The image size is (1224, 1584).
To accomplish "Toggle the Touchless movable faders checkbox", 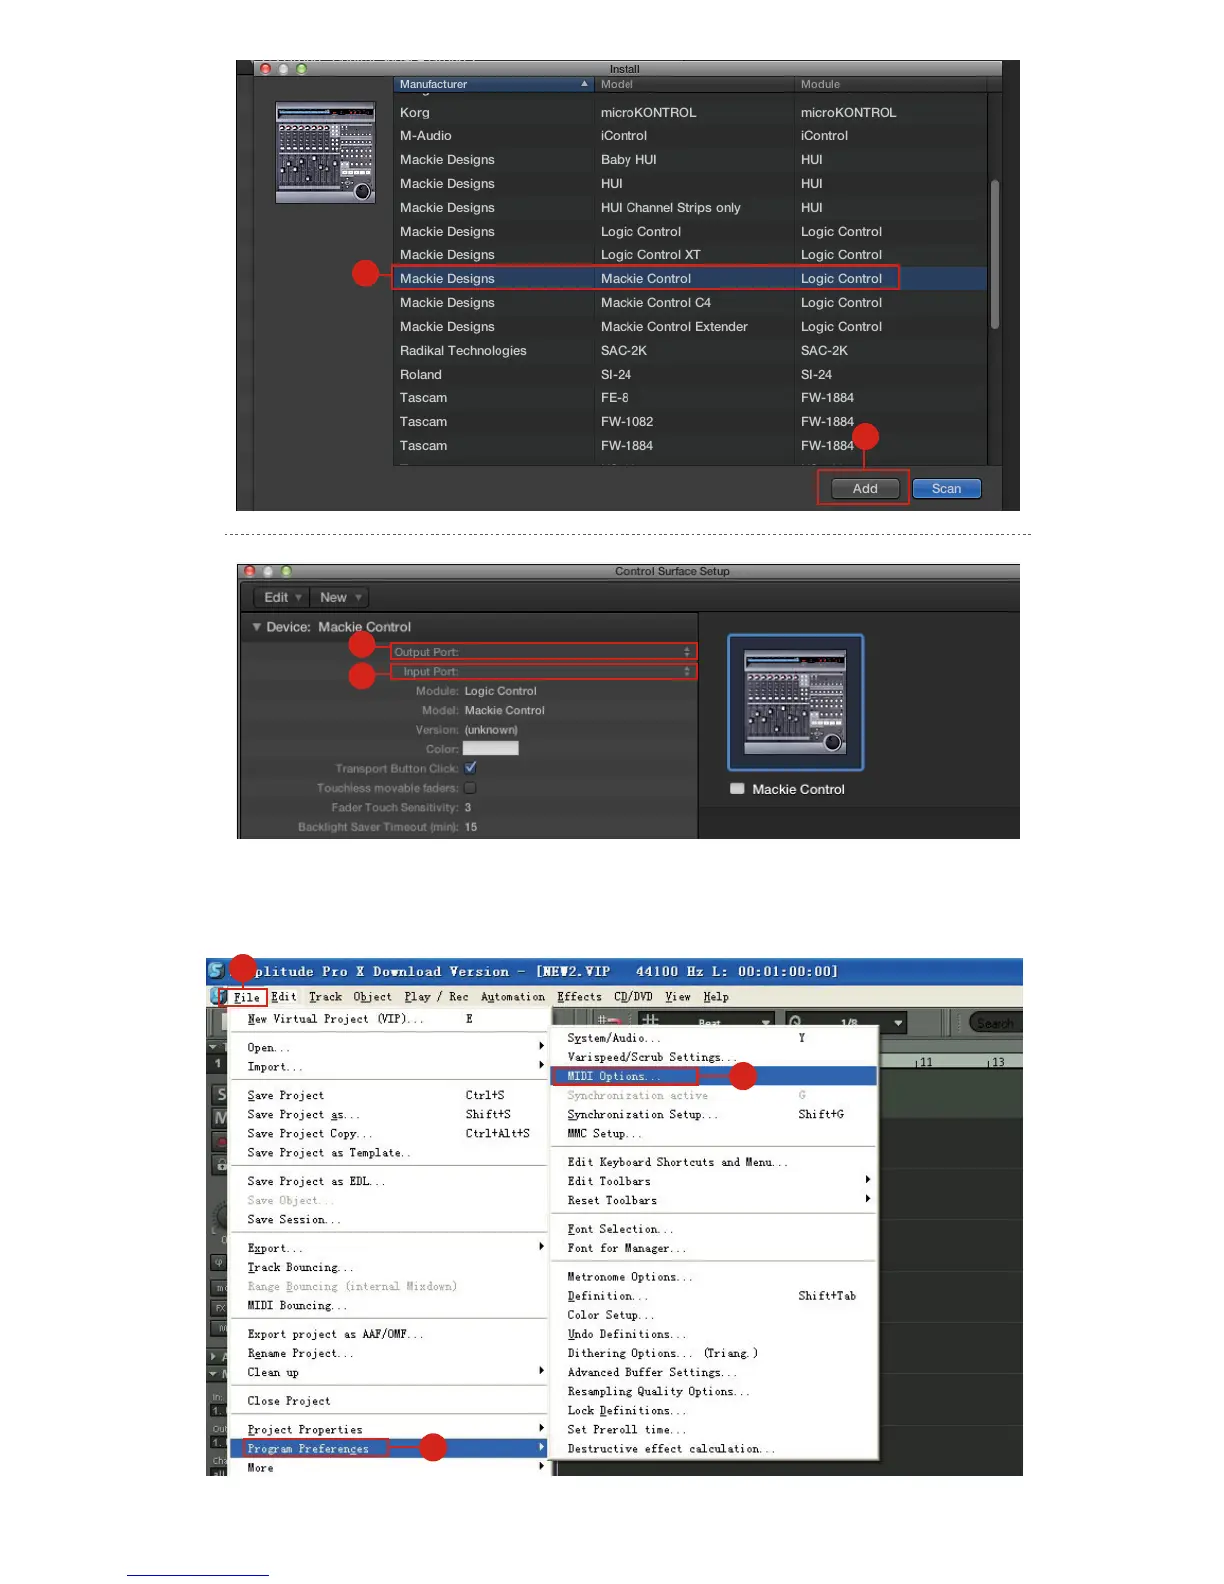I will point(470,788).
